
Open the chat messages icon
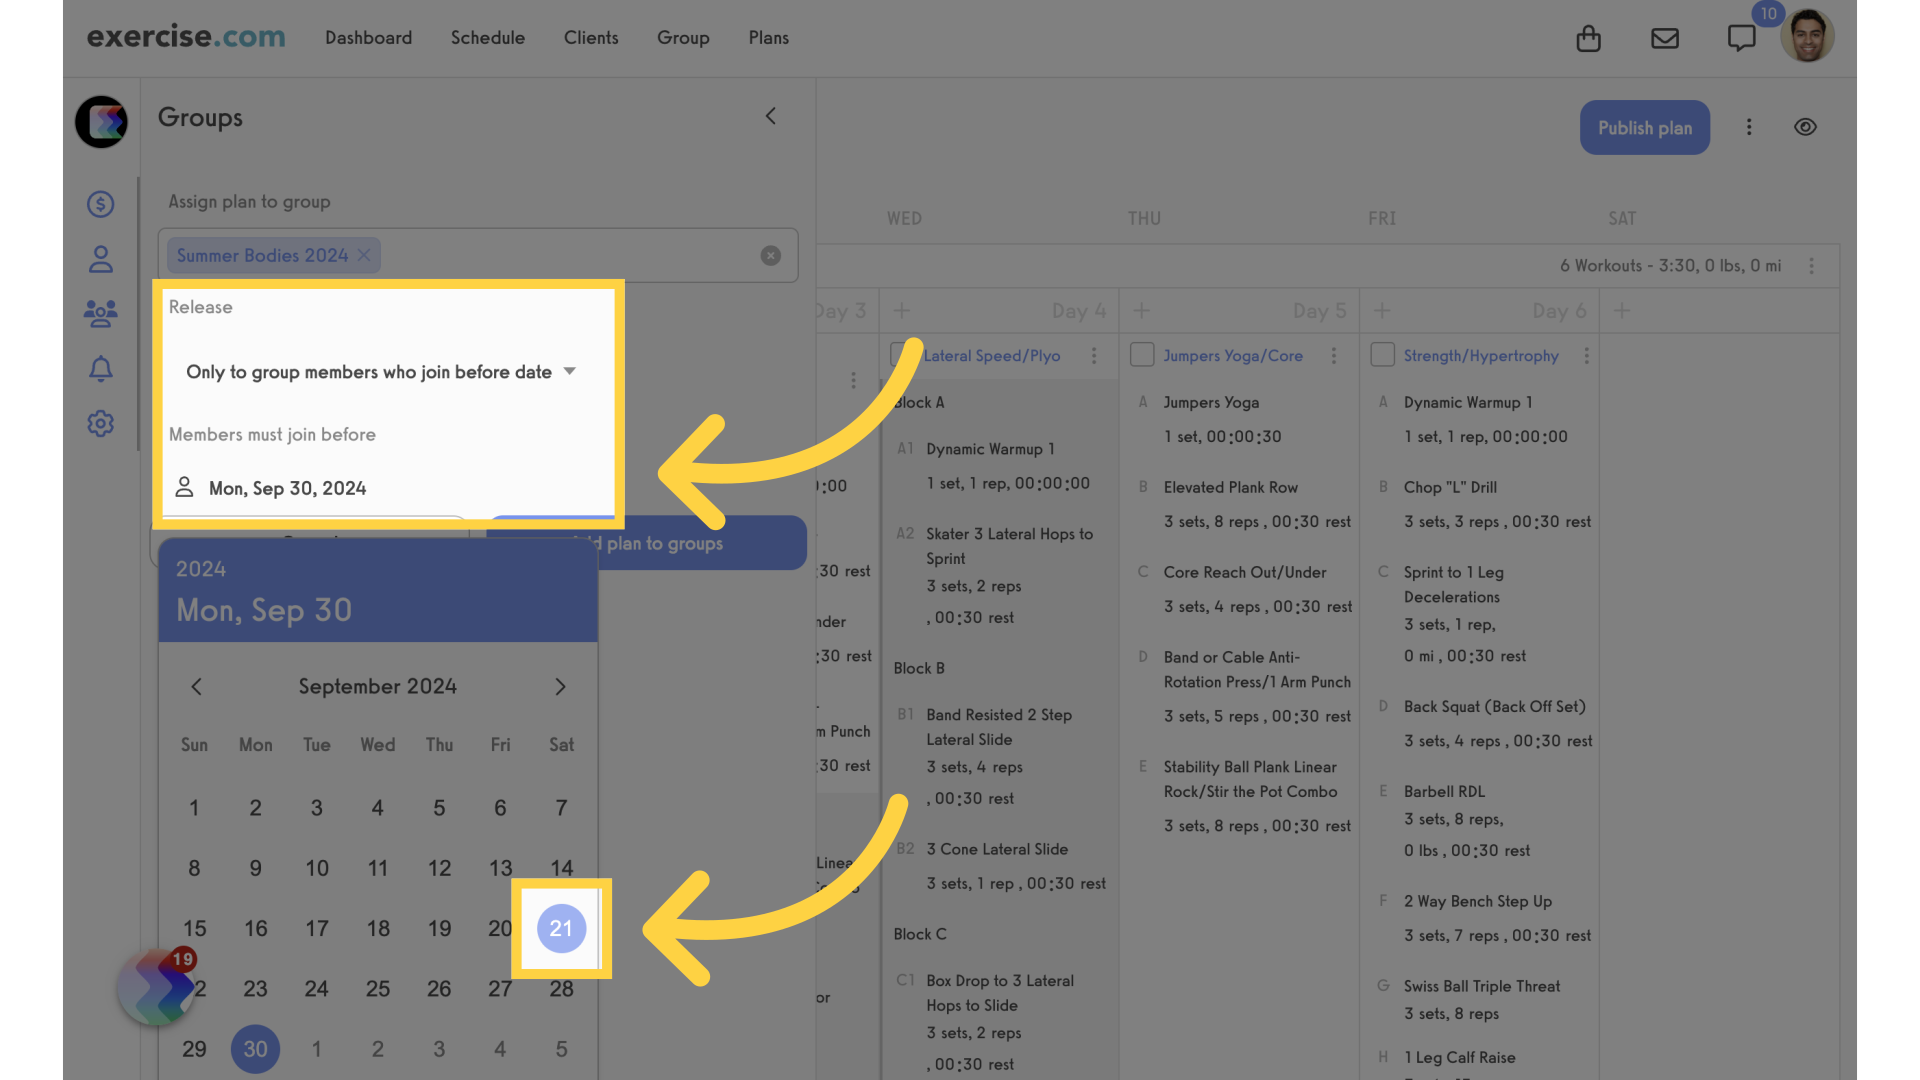pos(1741,38)
